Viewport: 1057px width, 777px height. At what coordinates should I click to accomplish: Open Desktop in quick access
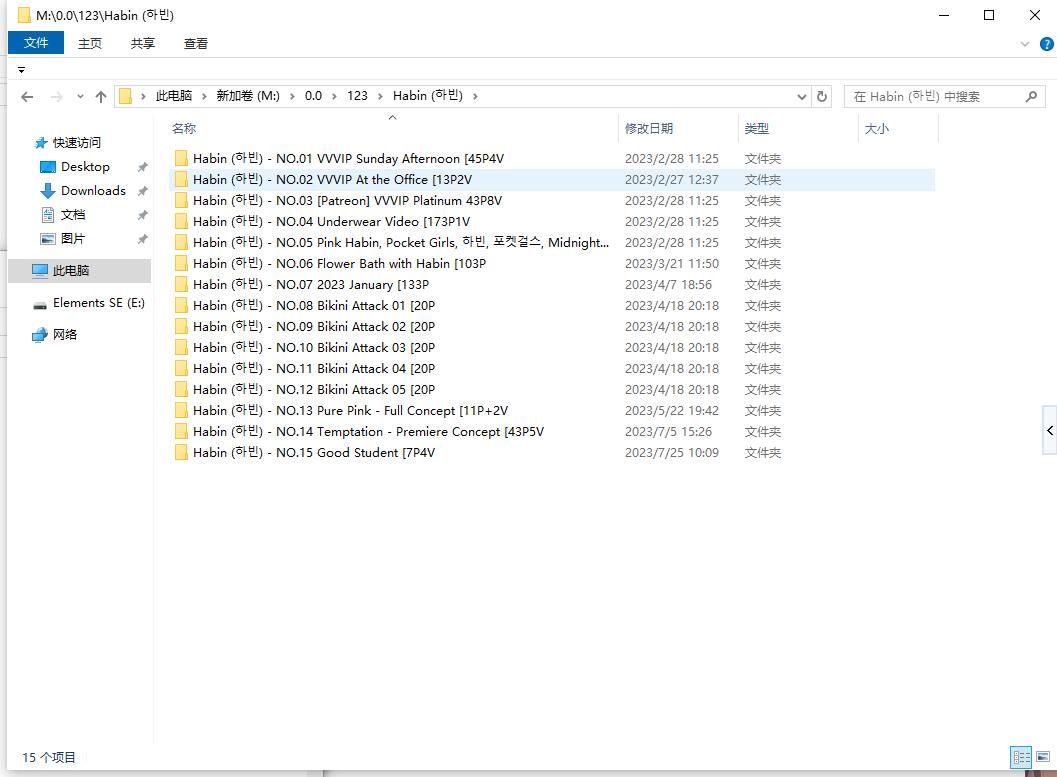[85, 166]
